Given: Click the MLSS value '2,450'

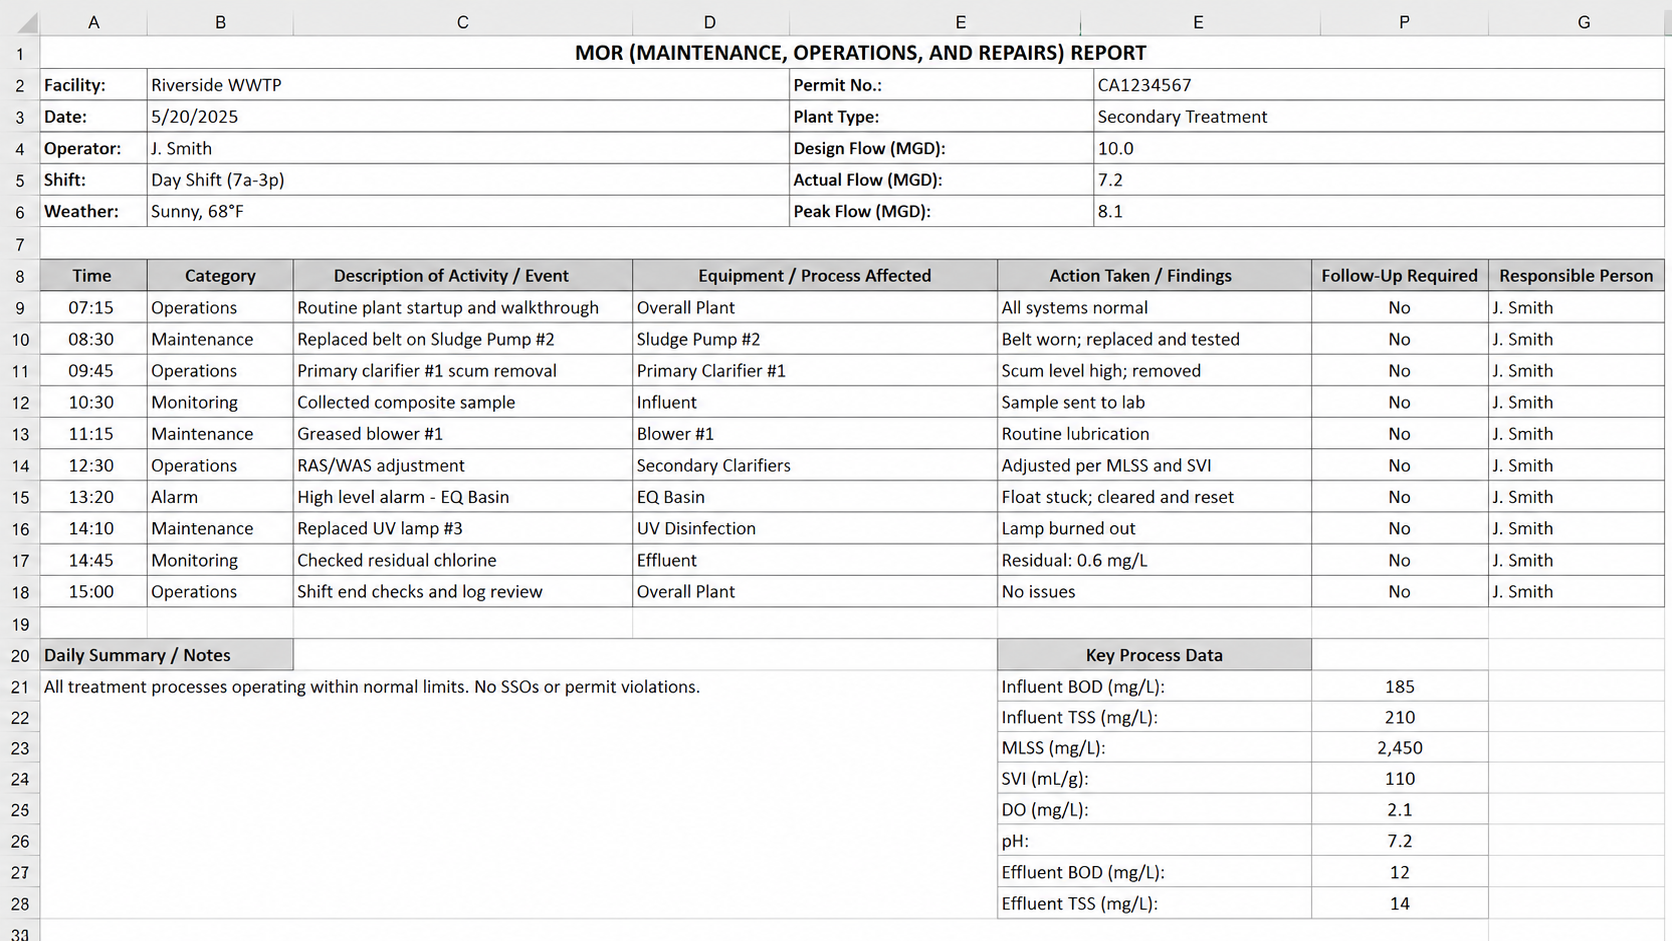Looking at the screenshot, I should 1399,748.
